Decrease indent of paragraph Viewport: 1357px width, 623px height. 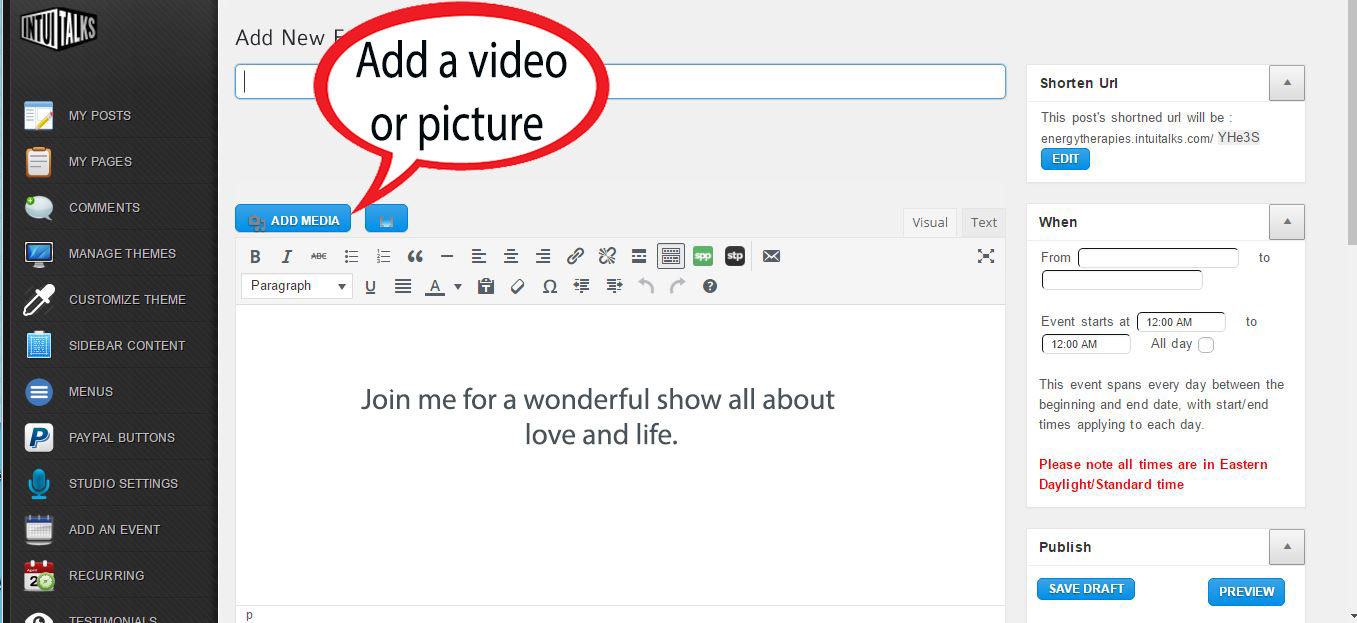click(x=582, y=286)
